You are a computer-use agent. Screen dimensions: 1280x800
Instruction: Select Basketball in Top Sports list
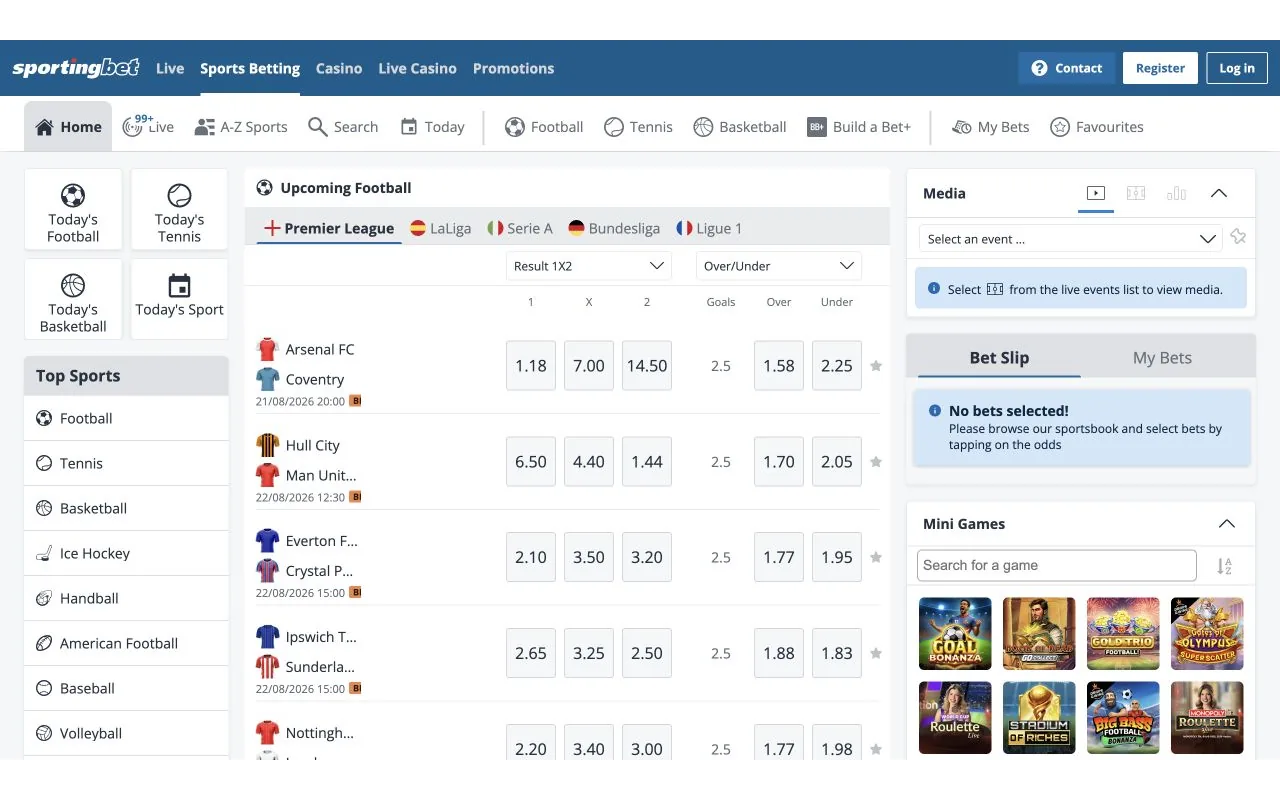126,508
